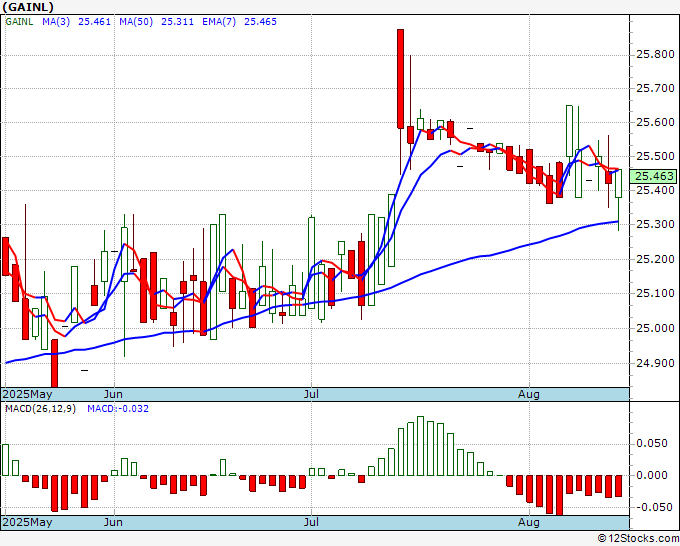Click the 0.000 MACD axis label

652,475
